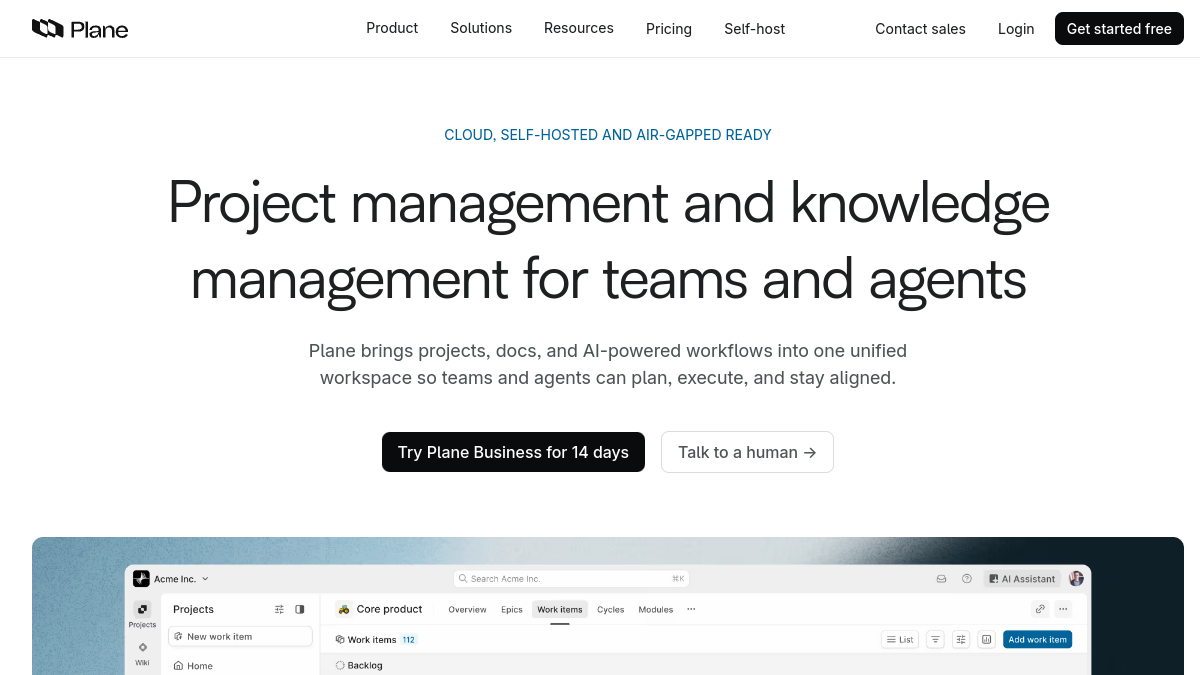Click the Login link
This screenshot has height=675, width=1200.
click(x=1016, y=29)
